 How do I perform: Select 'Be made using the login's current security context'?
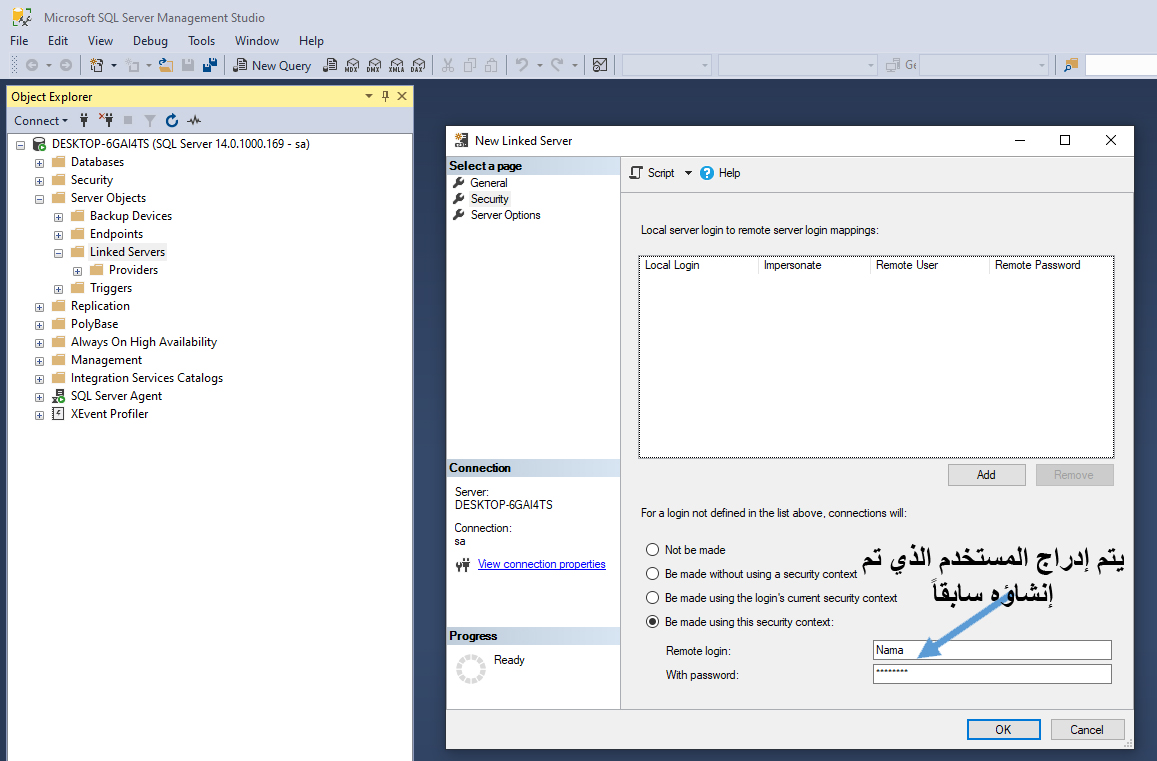coord(652,598)
